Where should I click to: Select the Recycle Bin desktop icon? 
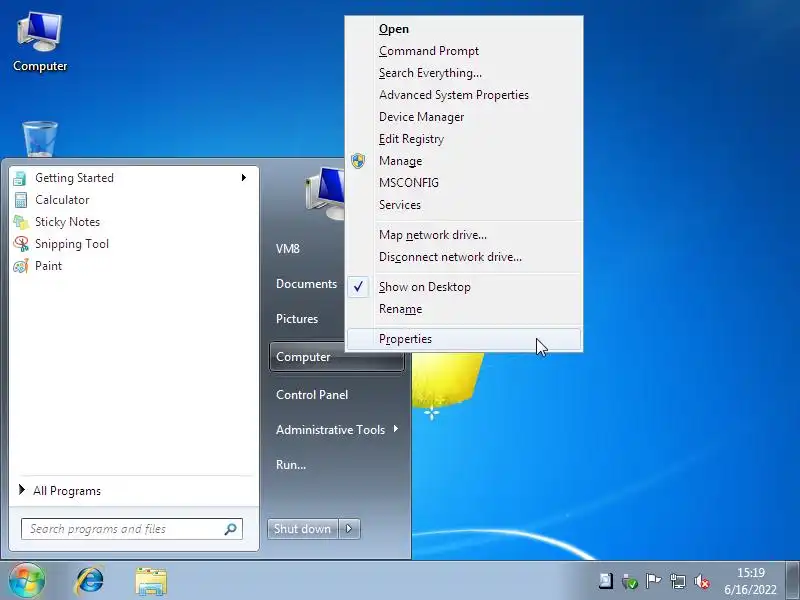pos(40,139)
